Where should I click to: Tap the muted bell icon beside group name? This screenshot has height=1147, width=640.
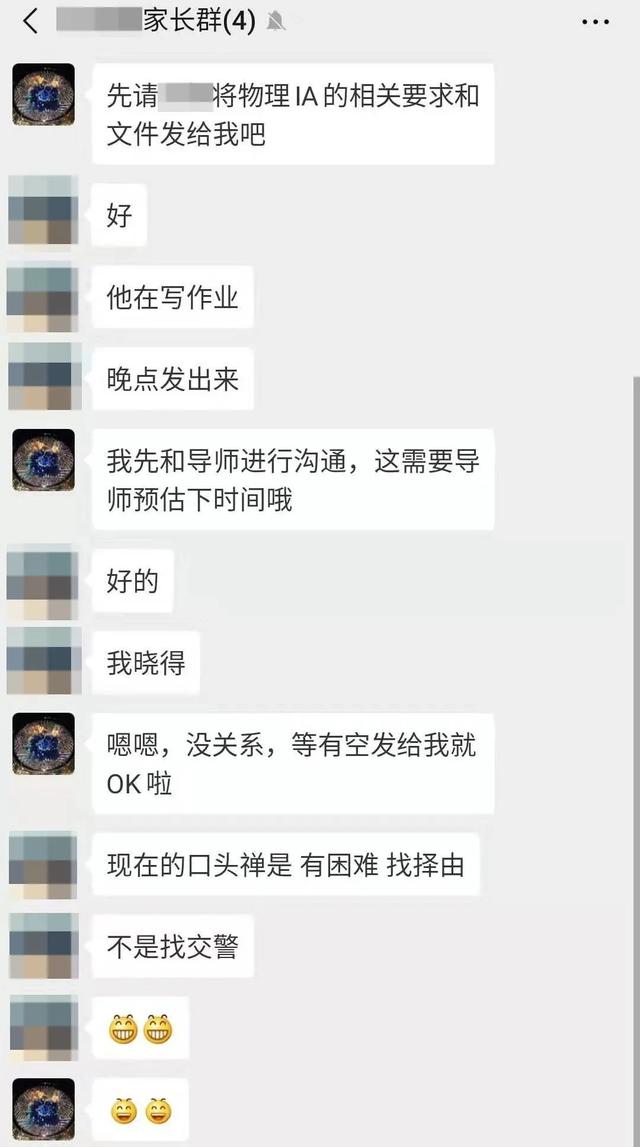276,22
